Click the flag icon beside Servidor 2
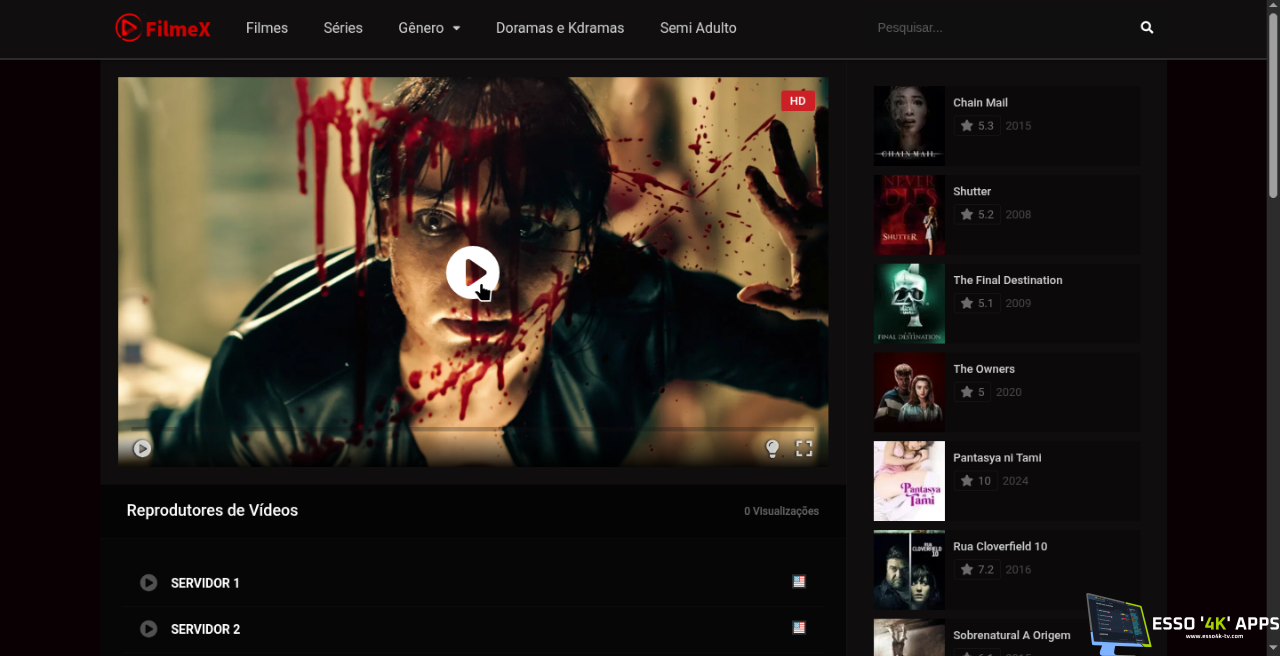The image size is (1280, 656). pos(799,628)
